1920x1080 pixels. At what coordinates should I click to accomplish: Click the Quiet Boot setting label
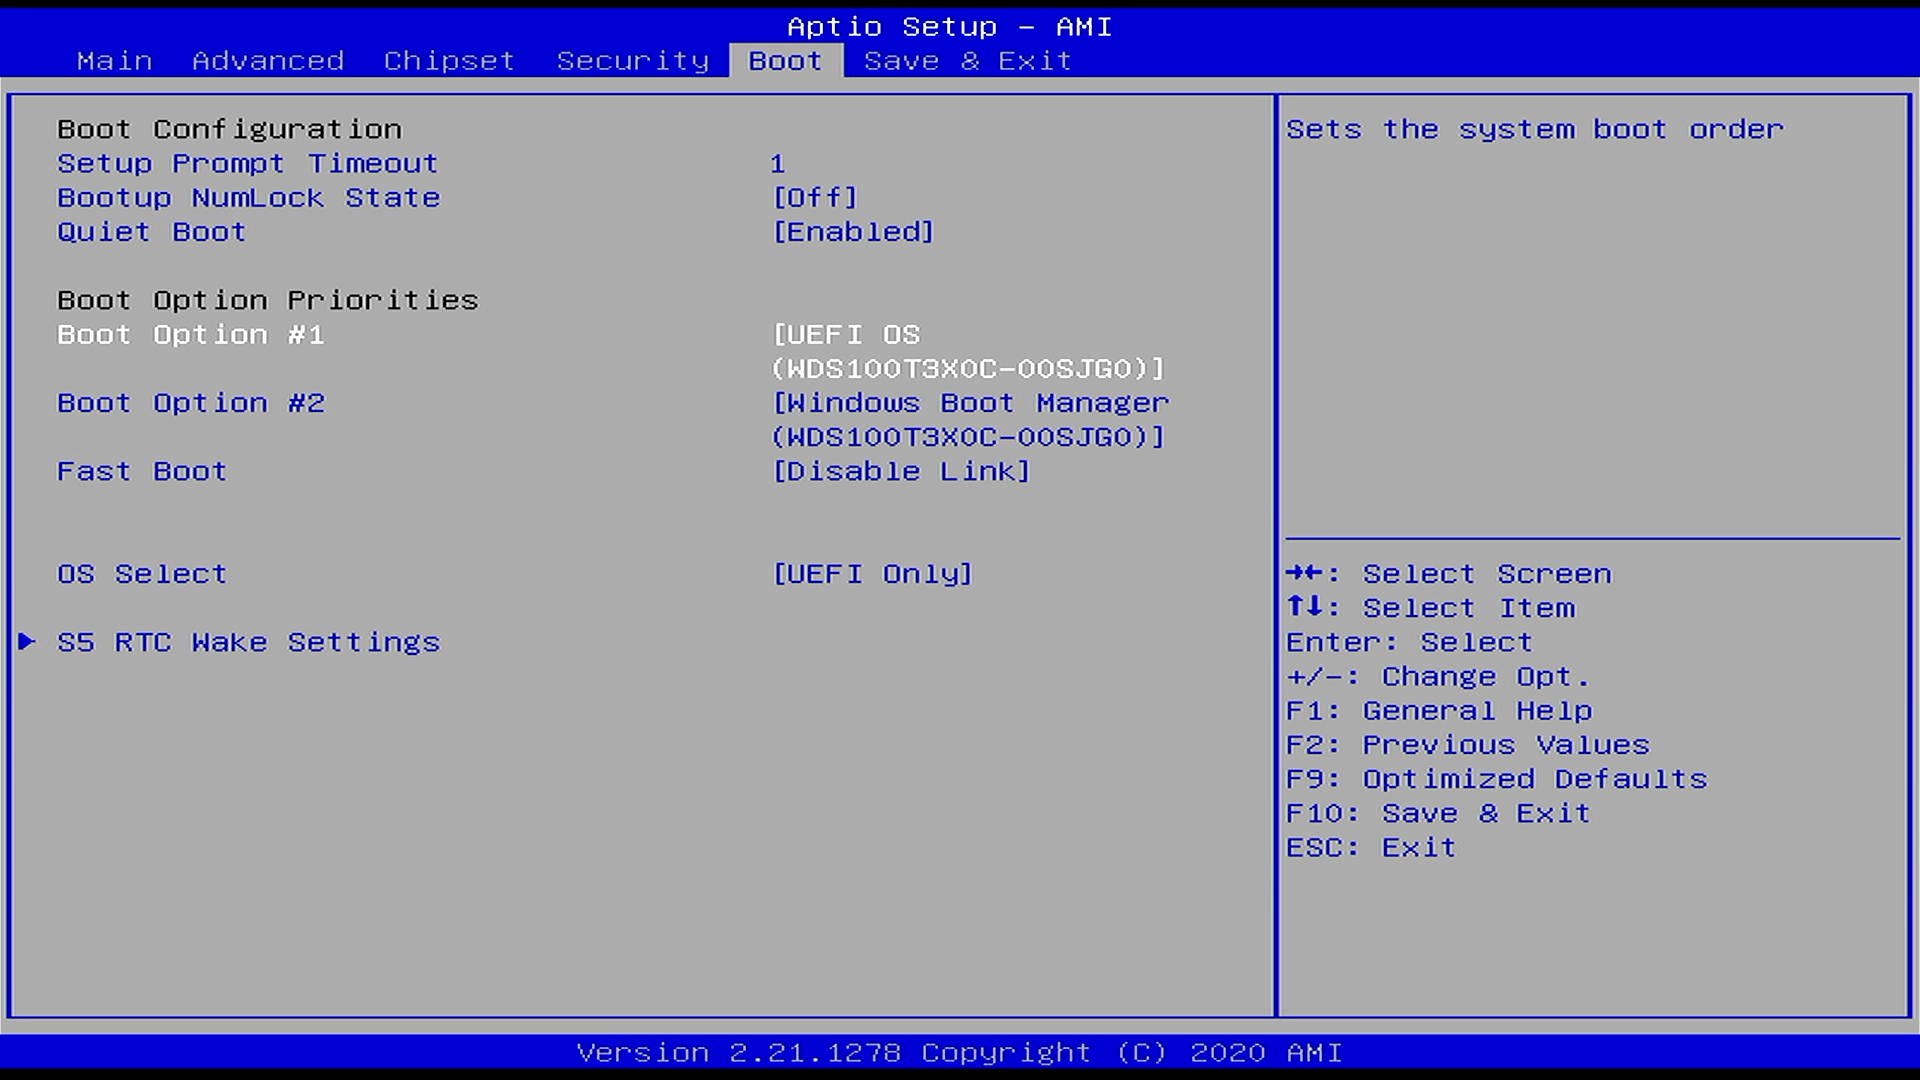point(151,232)
